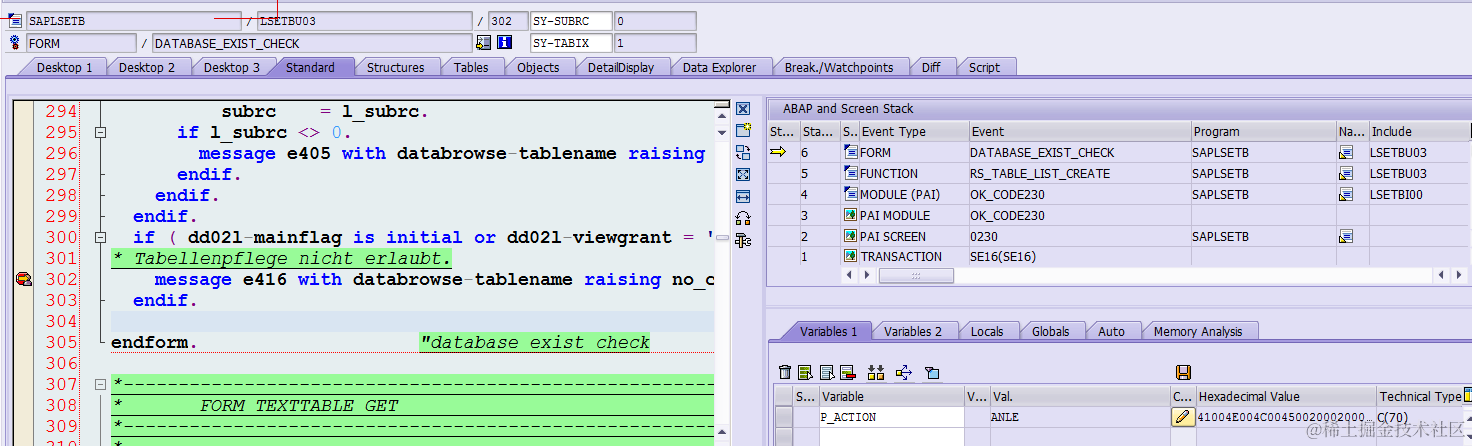Click the tool options tree icon
Screen dimensions: 1472x446
coord(743,240)
